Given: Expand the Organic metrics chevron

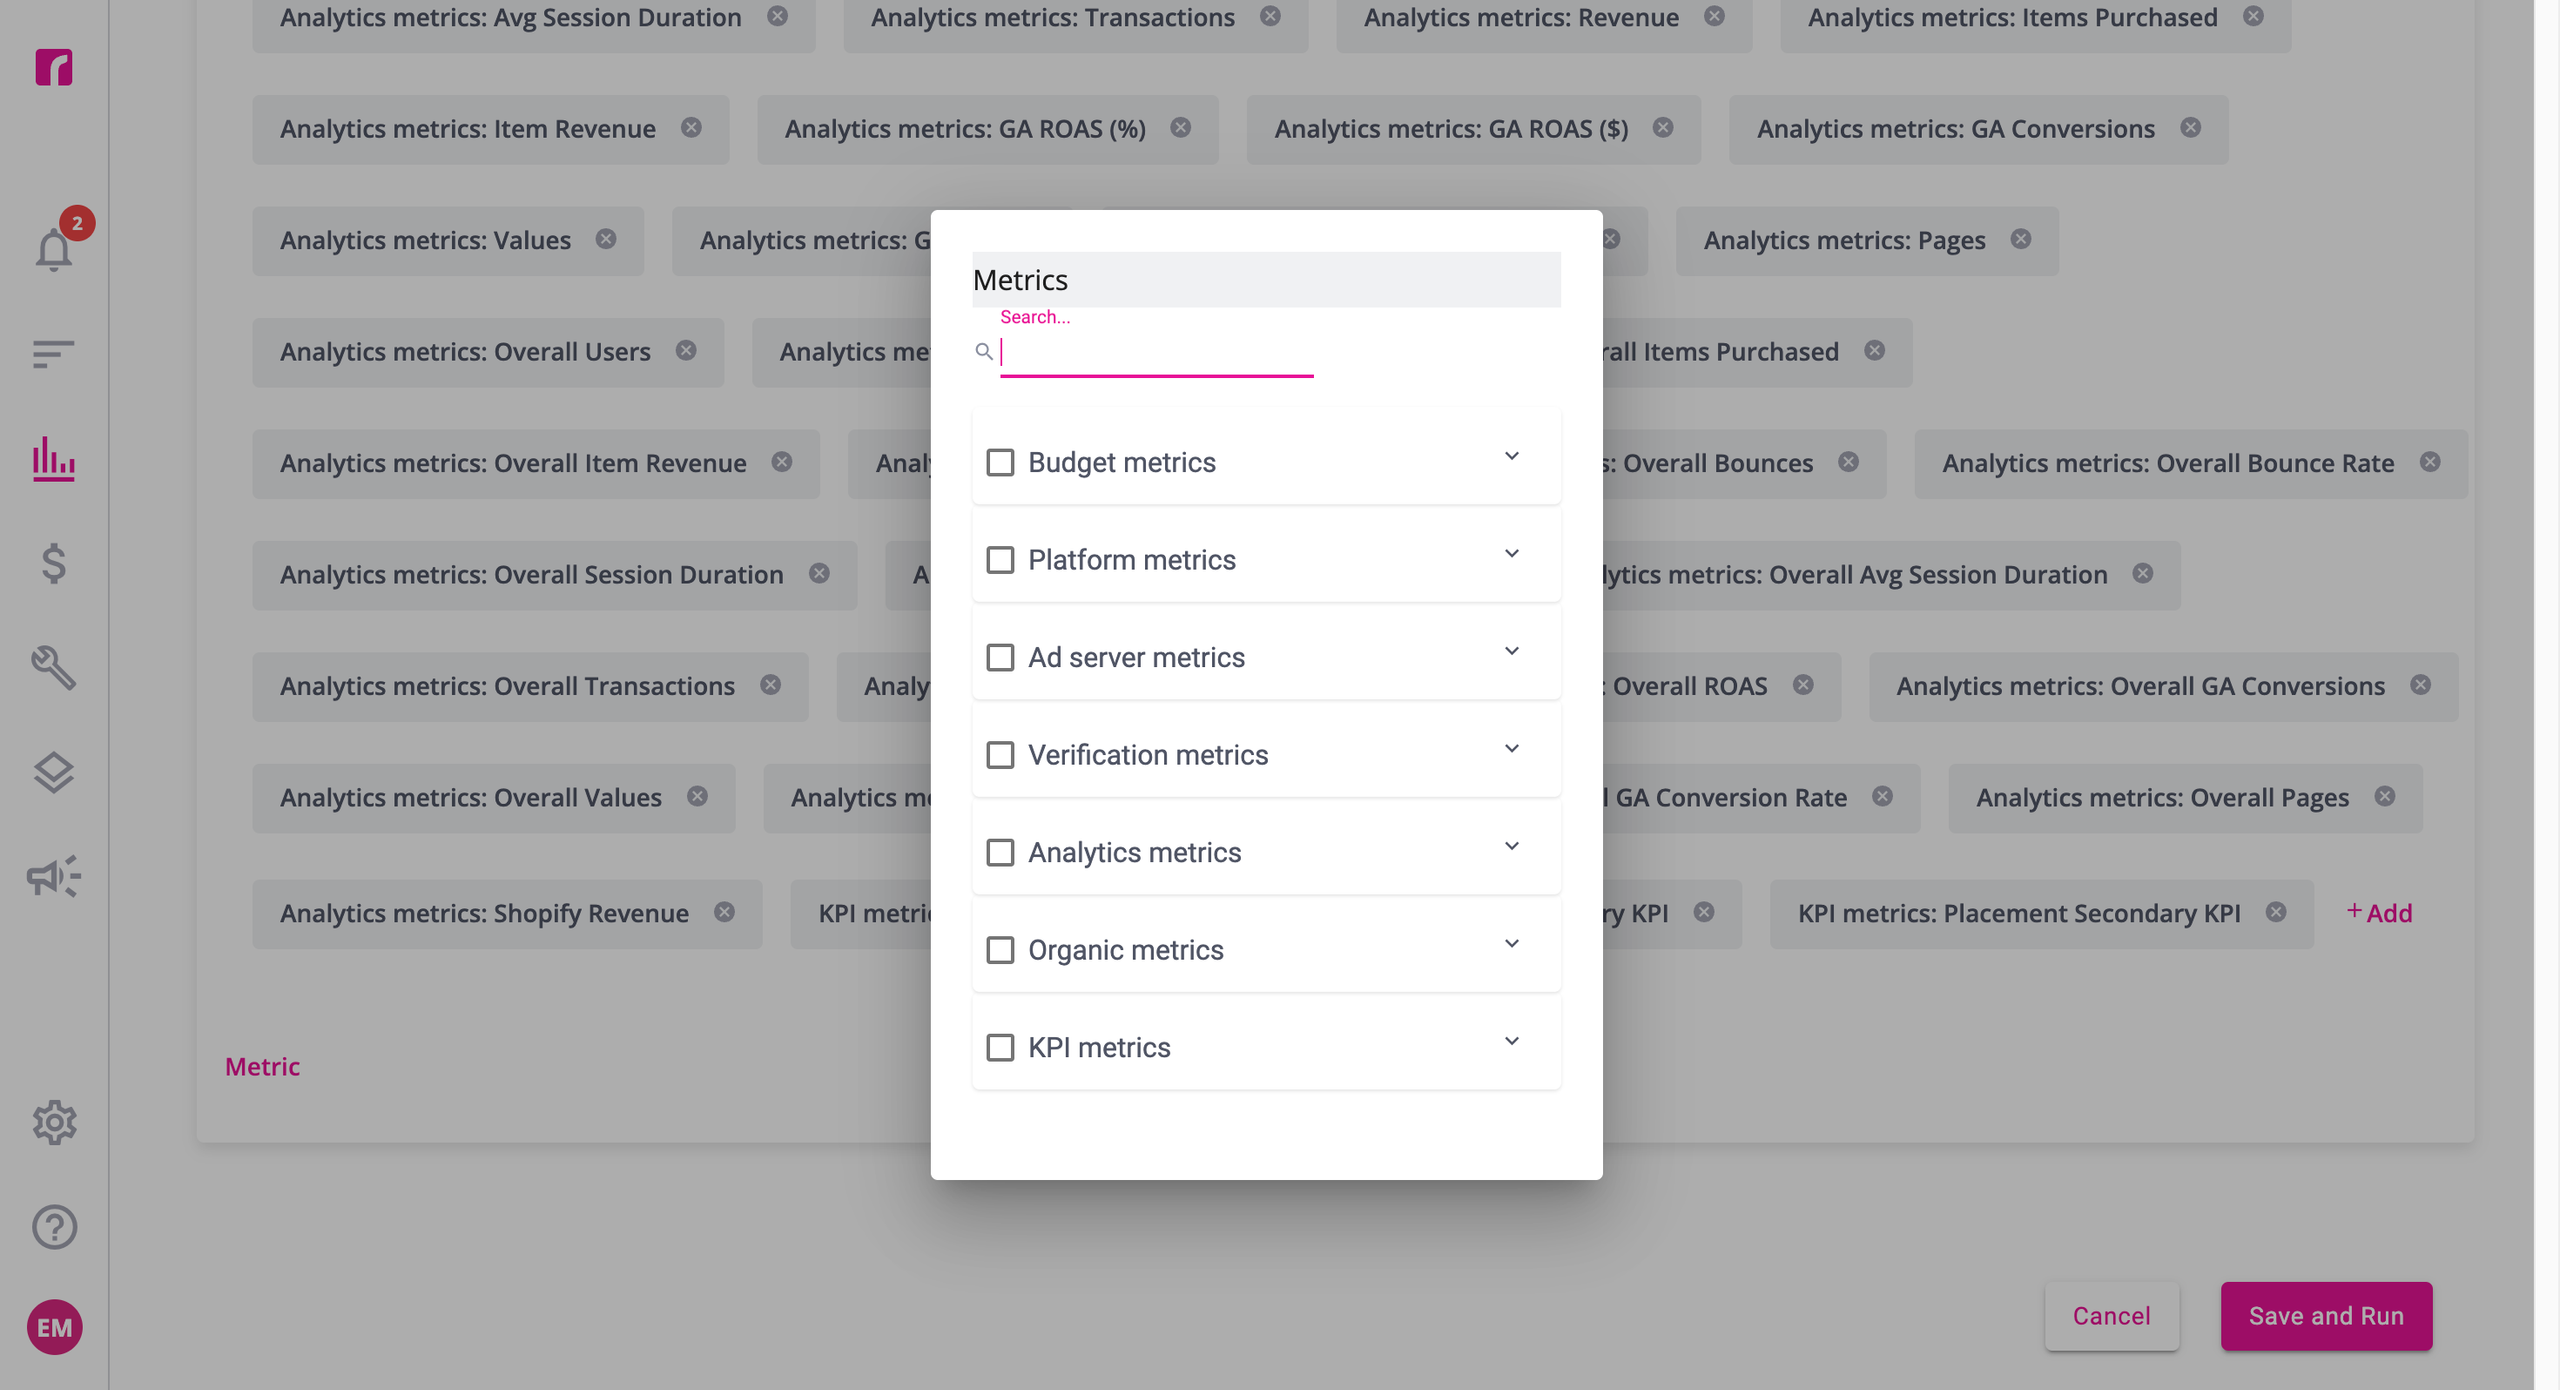Looking at the screenshot, I should (x=1512, y=944).
